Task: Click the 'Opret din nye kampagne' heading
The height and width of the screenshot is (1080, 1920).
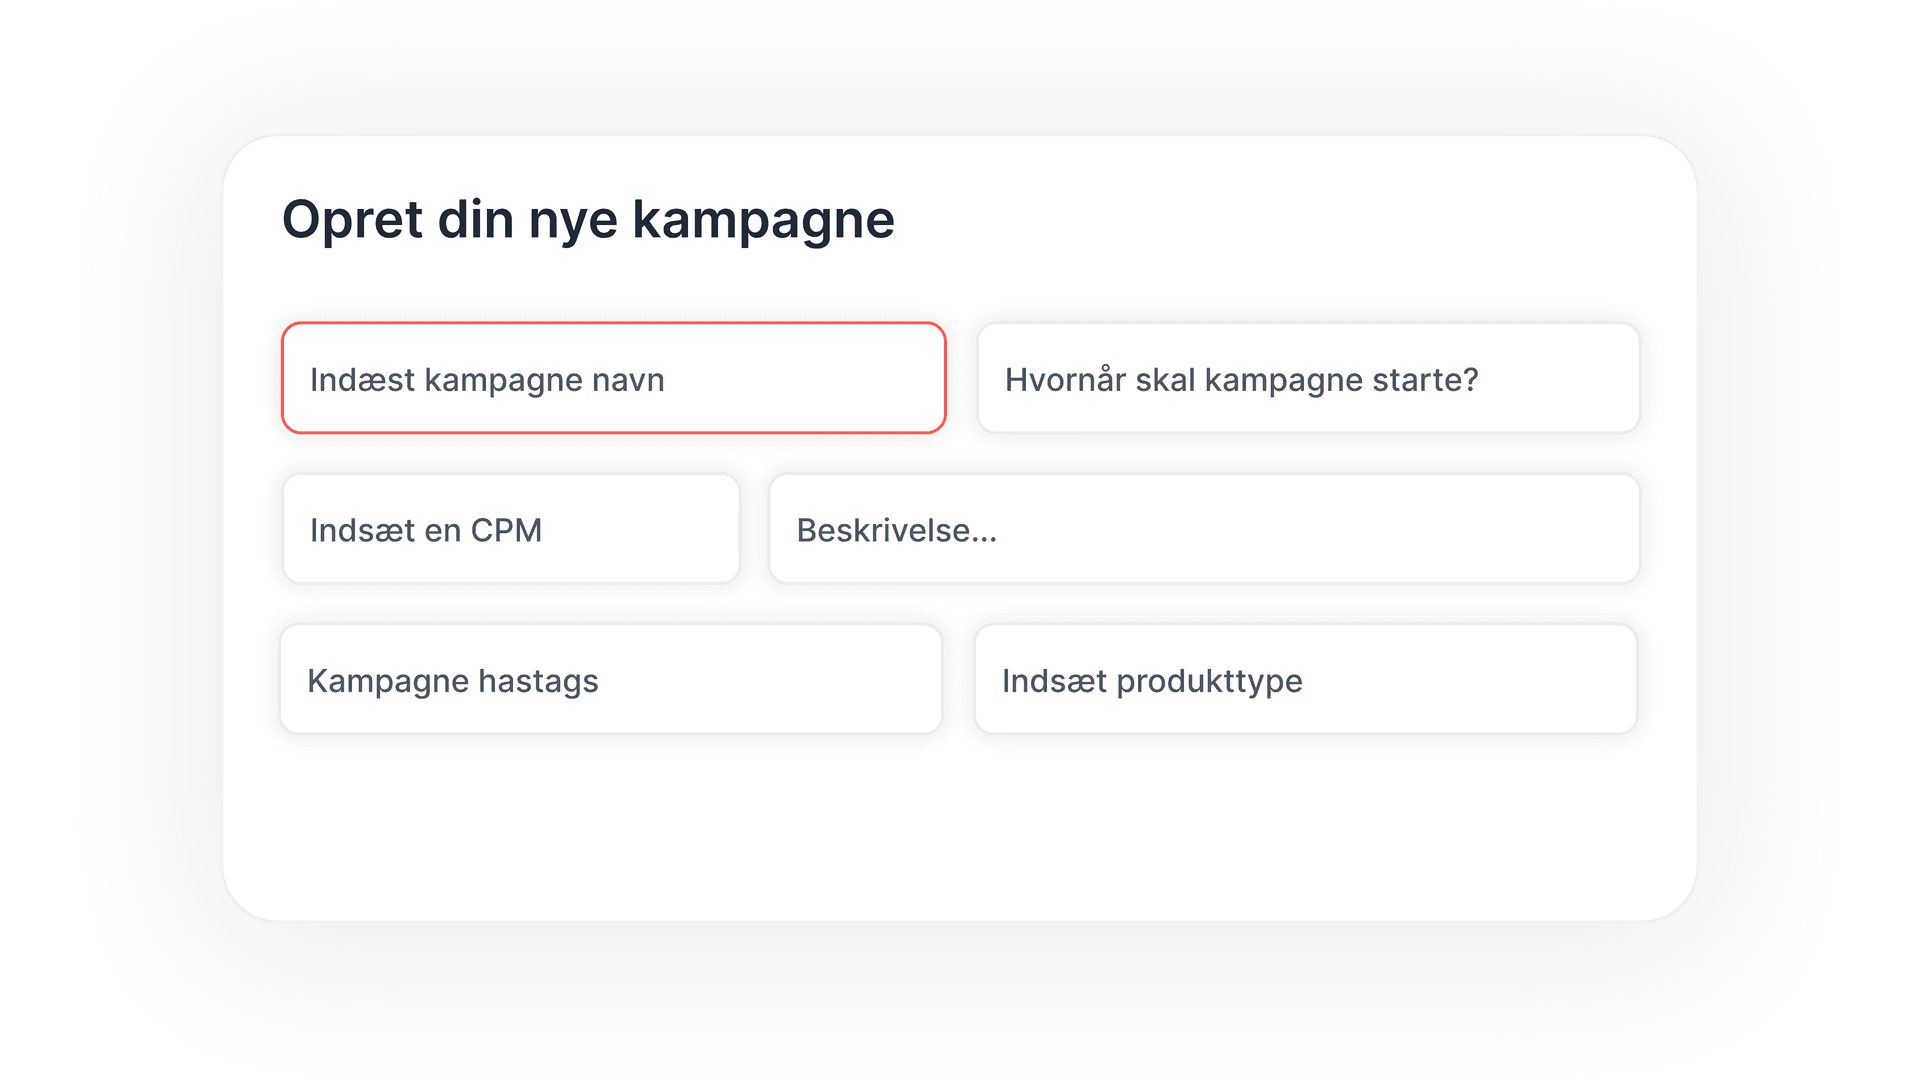Action: click(x=588, y=220)
